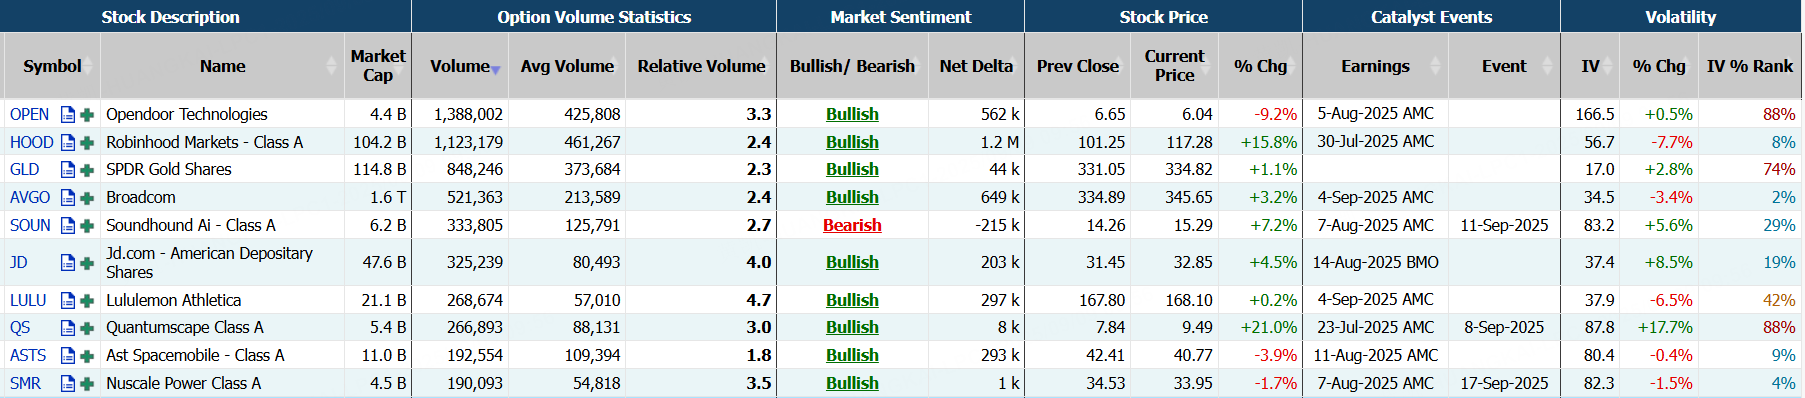1805x398 pixels.
Task: Open the Bullish link in the OPEN row
Action: (x=852, y=115)
